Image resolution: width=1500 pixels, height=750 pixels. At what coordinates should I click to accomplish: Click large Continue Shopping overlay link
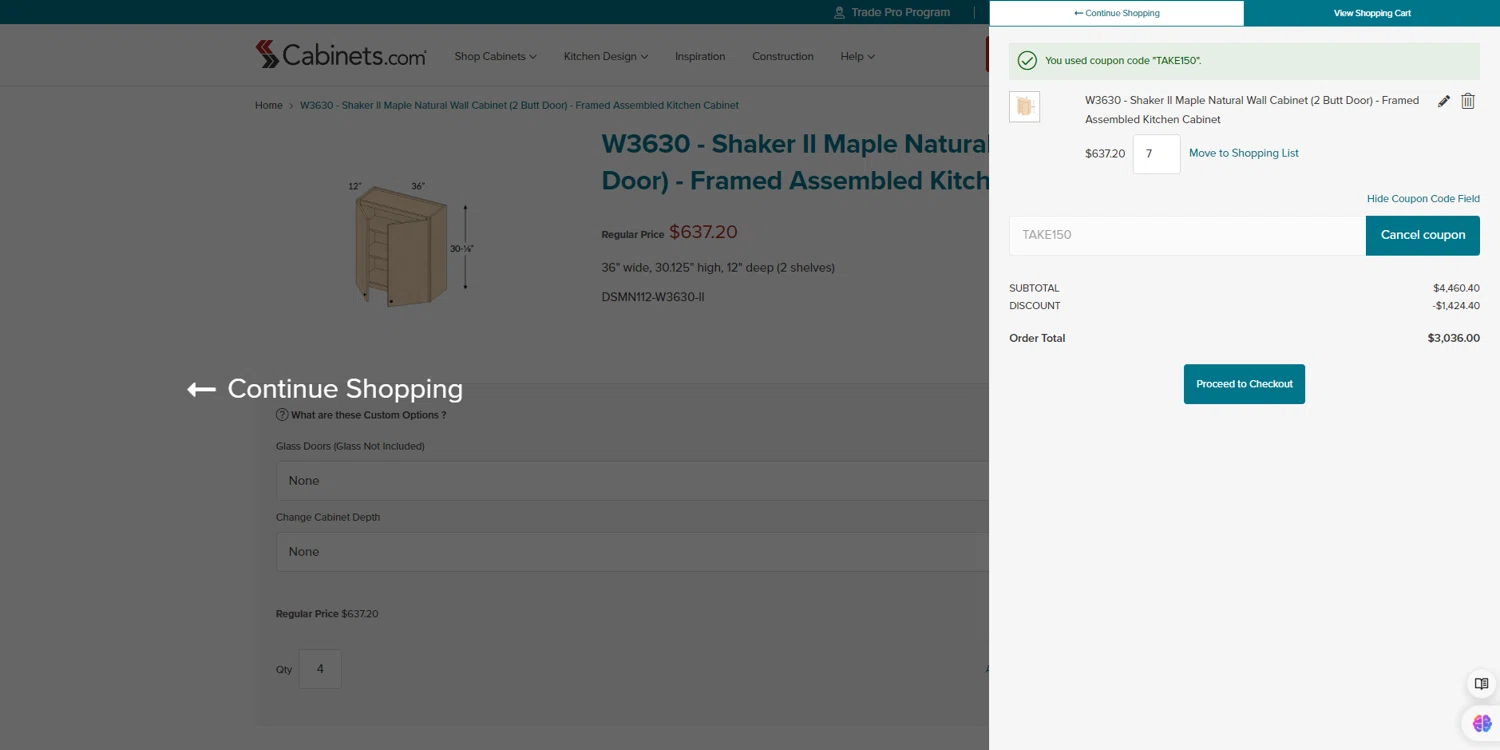[x=325, y=389]
